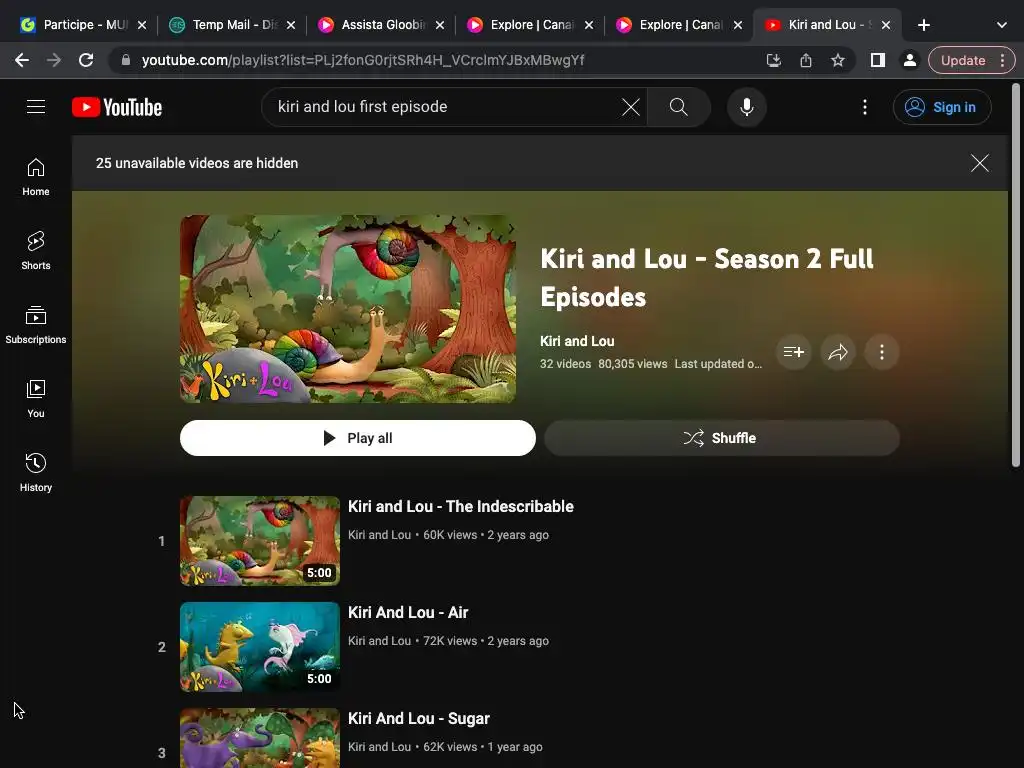Click the Sign in button
Image resolution: width=1024 pixels, height=768 pixels.
point(942,107)
